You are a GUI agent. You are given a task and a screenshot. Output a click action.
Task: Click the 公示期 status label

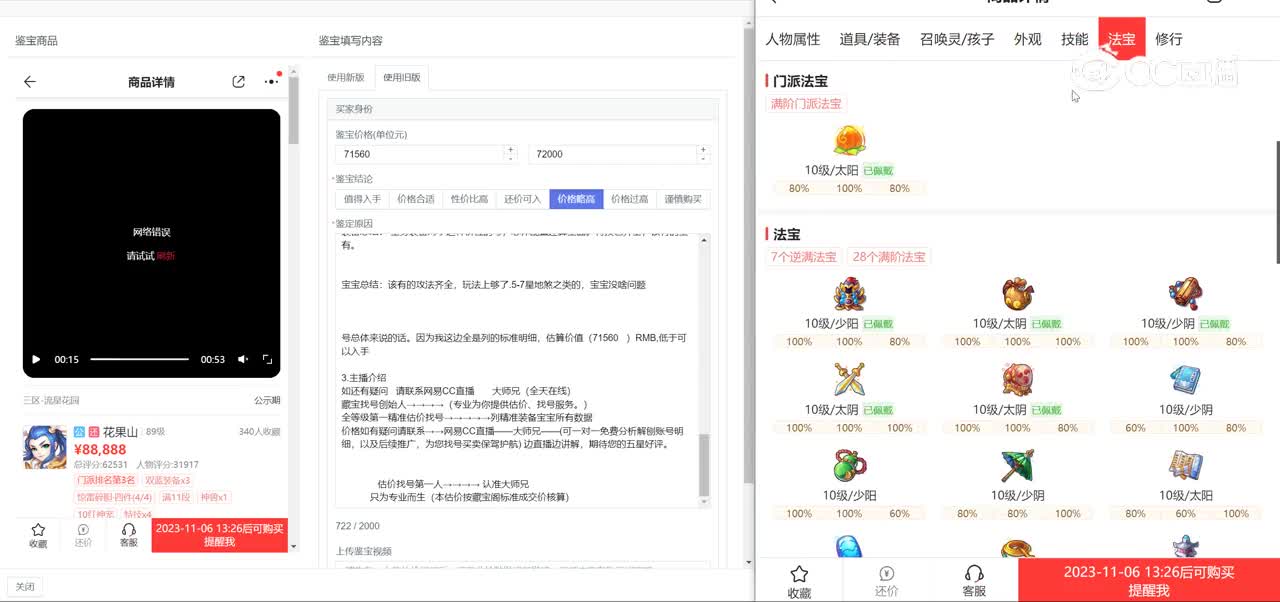tap(267, 400)
